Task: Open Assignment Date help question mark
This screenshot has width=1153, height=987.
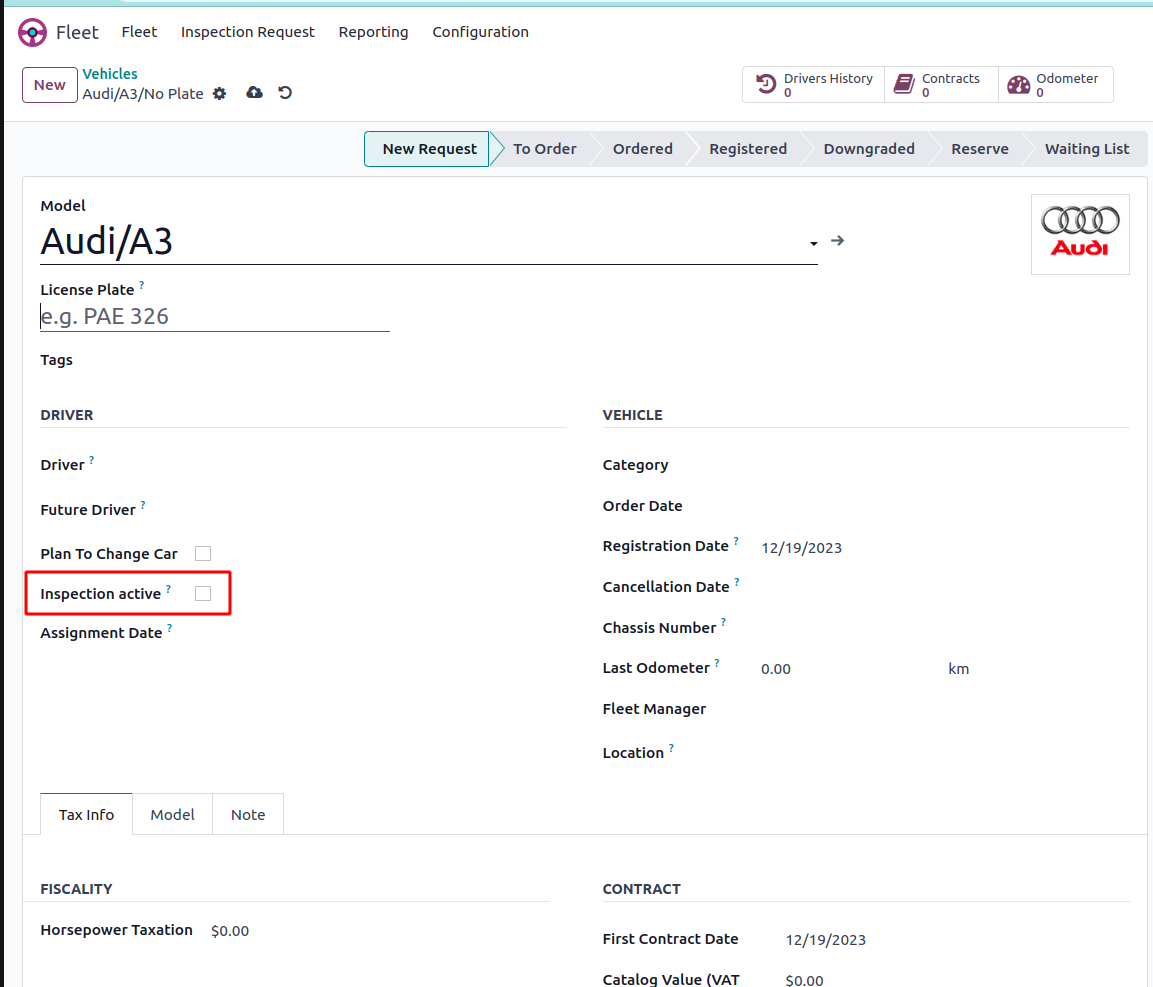Action: 170,627
